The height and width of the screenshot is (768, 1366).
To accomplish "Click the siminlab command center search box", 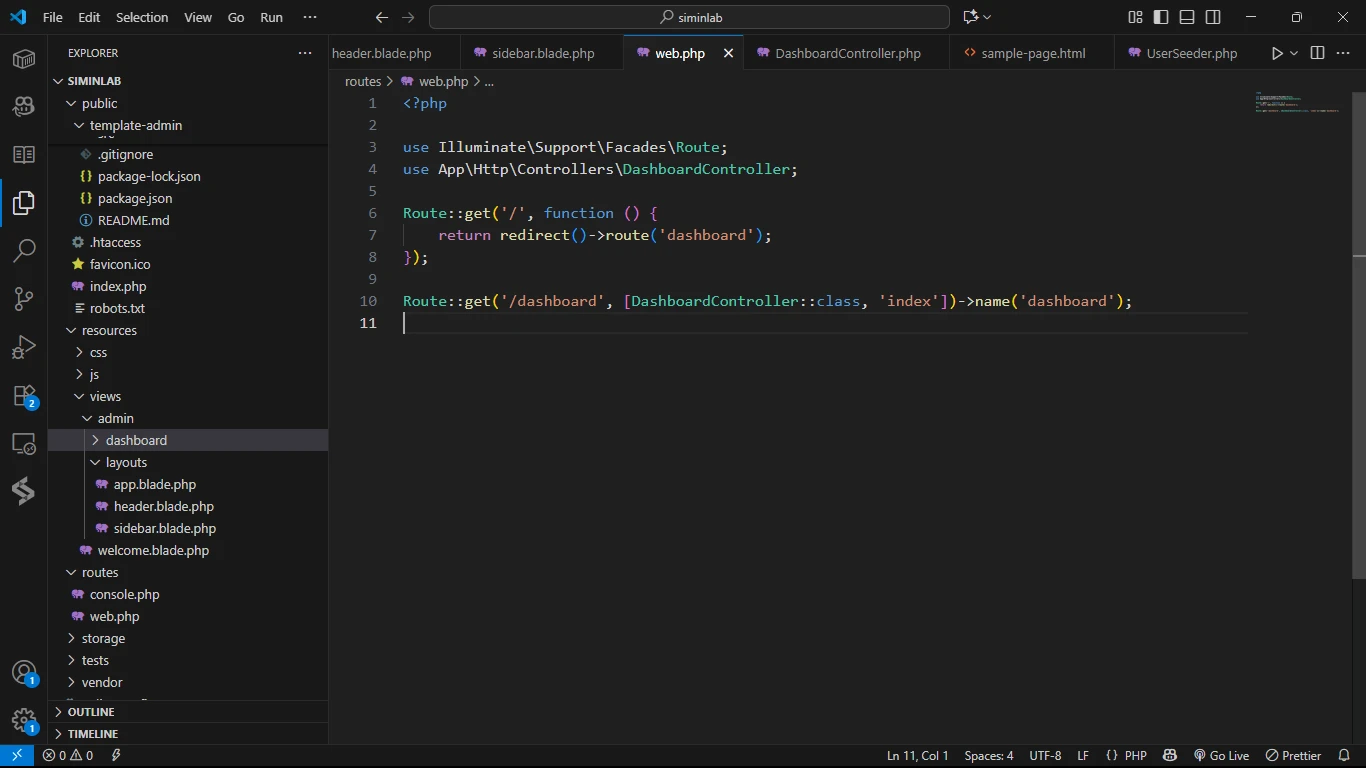I will point(689,17).
